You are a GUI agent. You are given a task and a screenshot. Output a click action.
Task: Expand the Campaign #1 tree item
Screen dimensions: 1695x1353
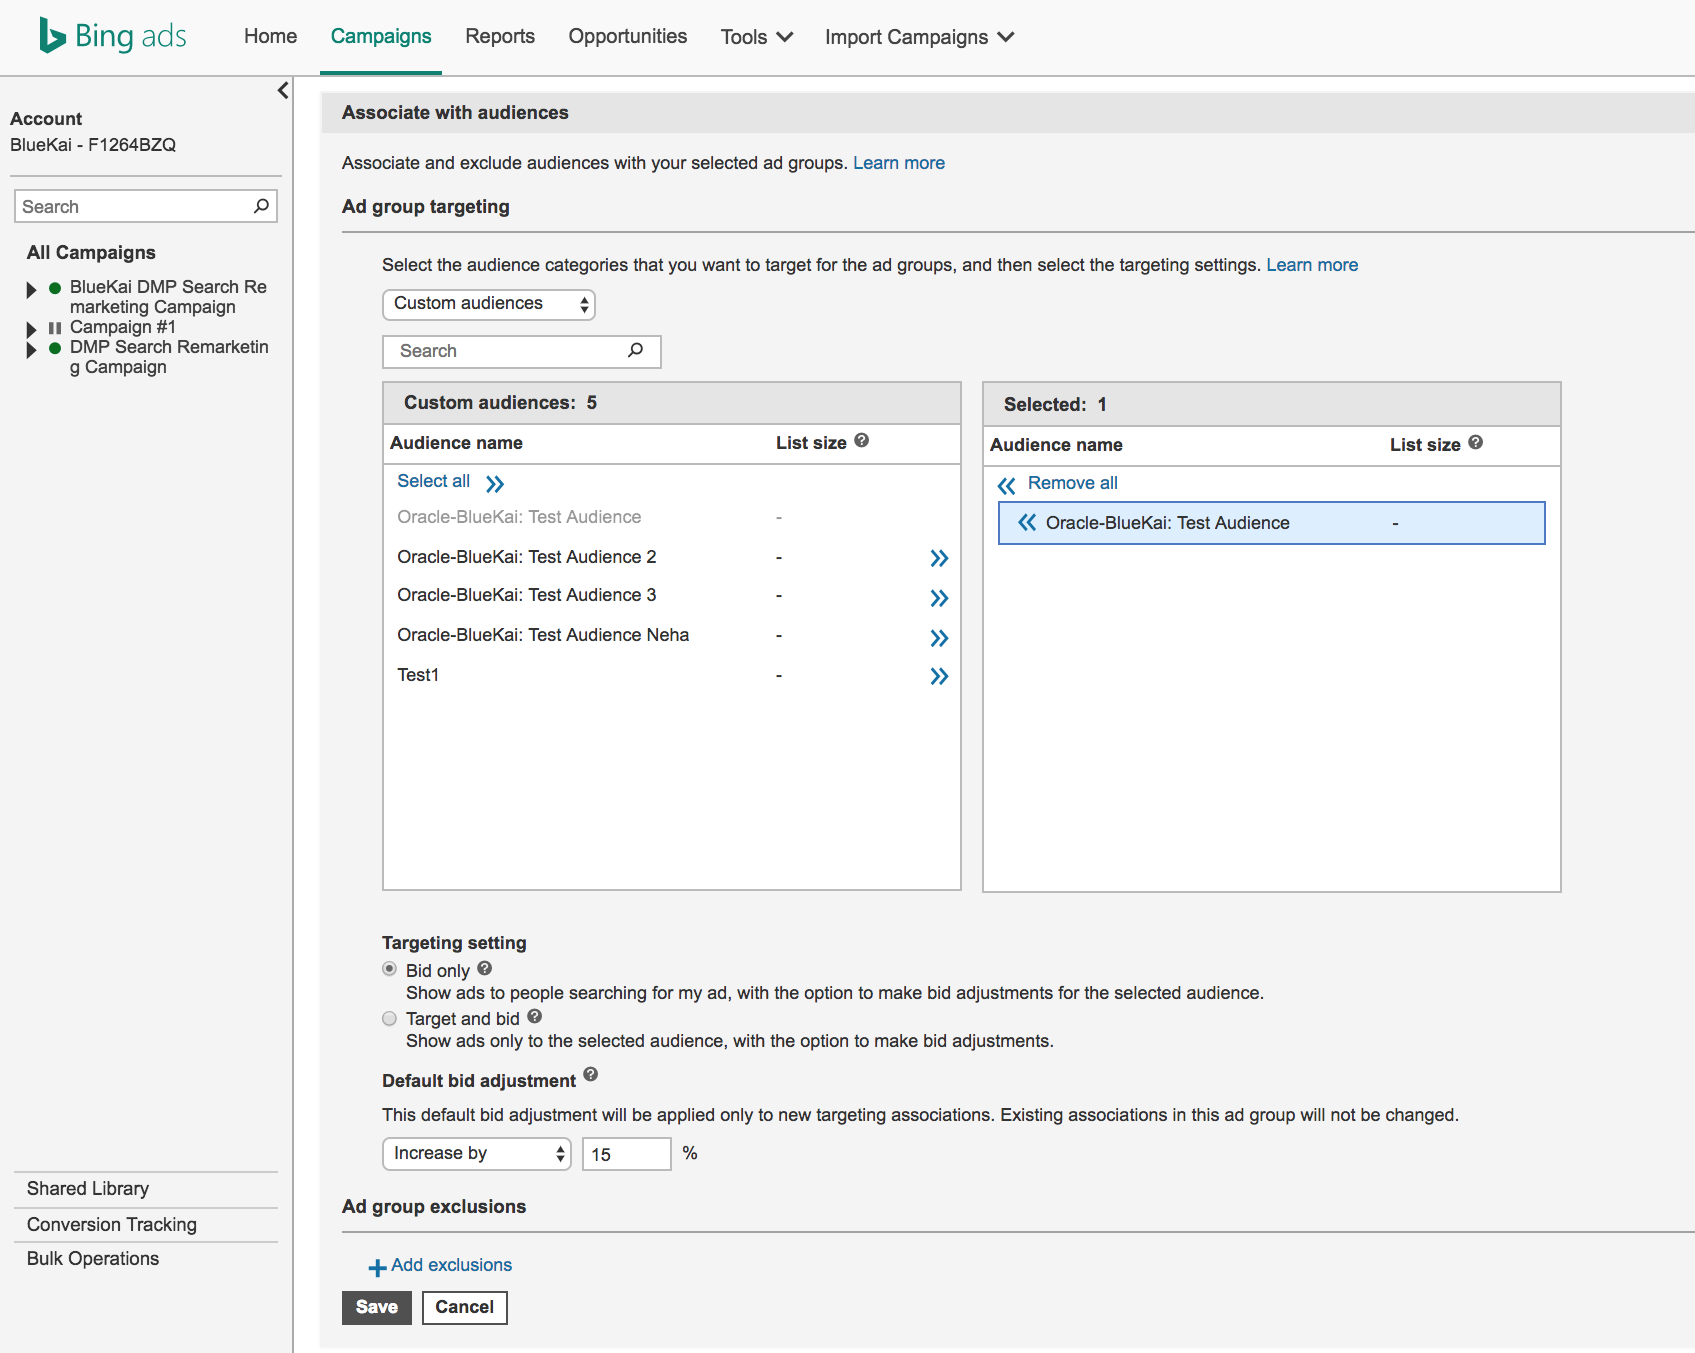[x=31, y=328]
